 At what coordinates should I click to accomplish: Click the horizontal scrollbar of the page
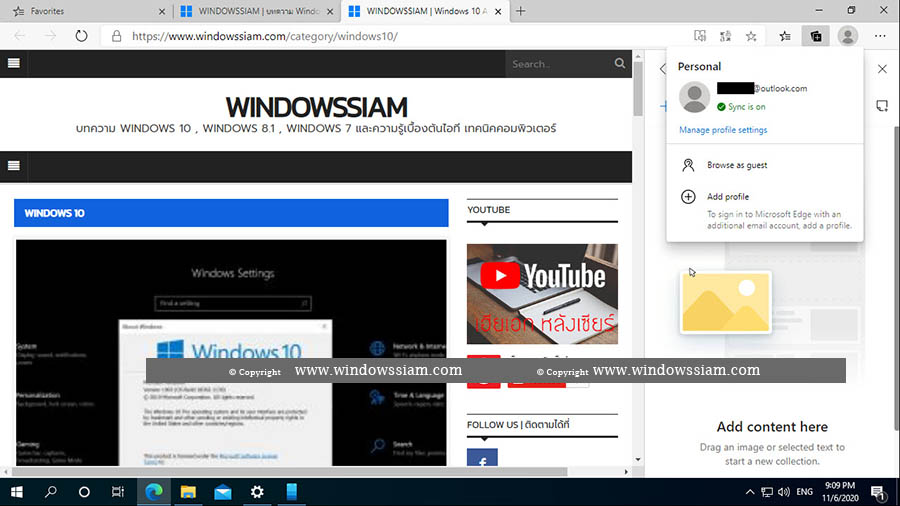(x=289, y=472)
